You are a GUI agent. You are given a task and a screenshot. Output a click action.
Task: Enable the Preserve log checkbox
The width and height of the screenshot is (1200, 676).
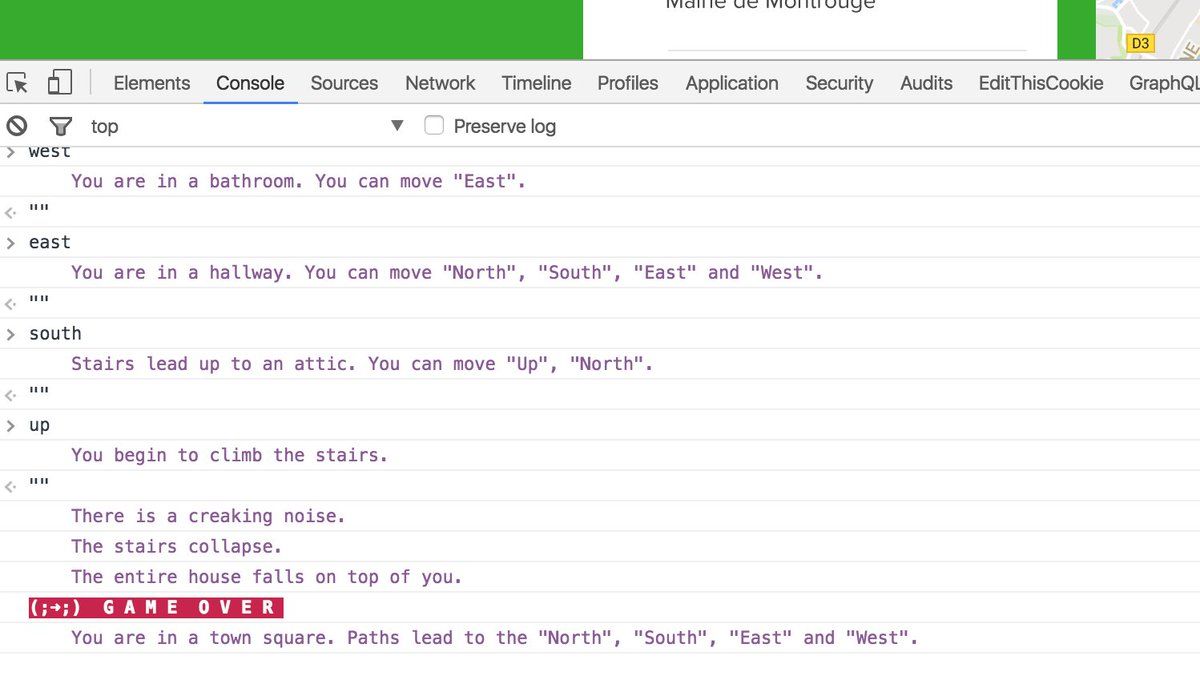(434, 126)
